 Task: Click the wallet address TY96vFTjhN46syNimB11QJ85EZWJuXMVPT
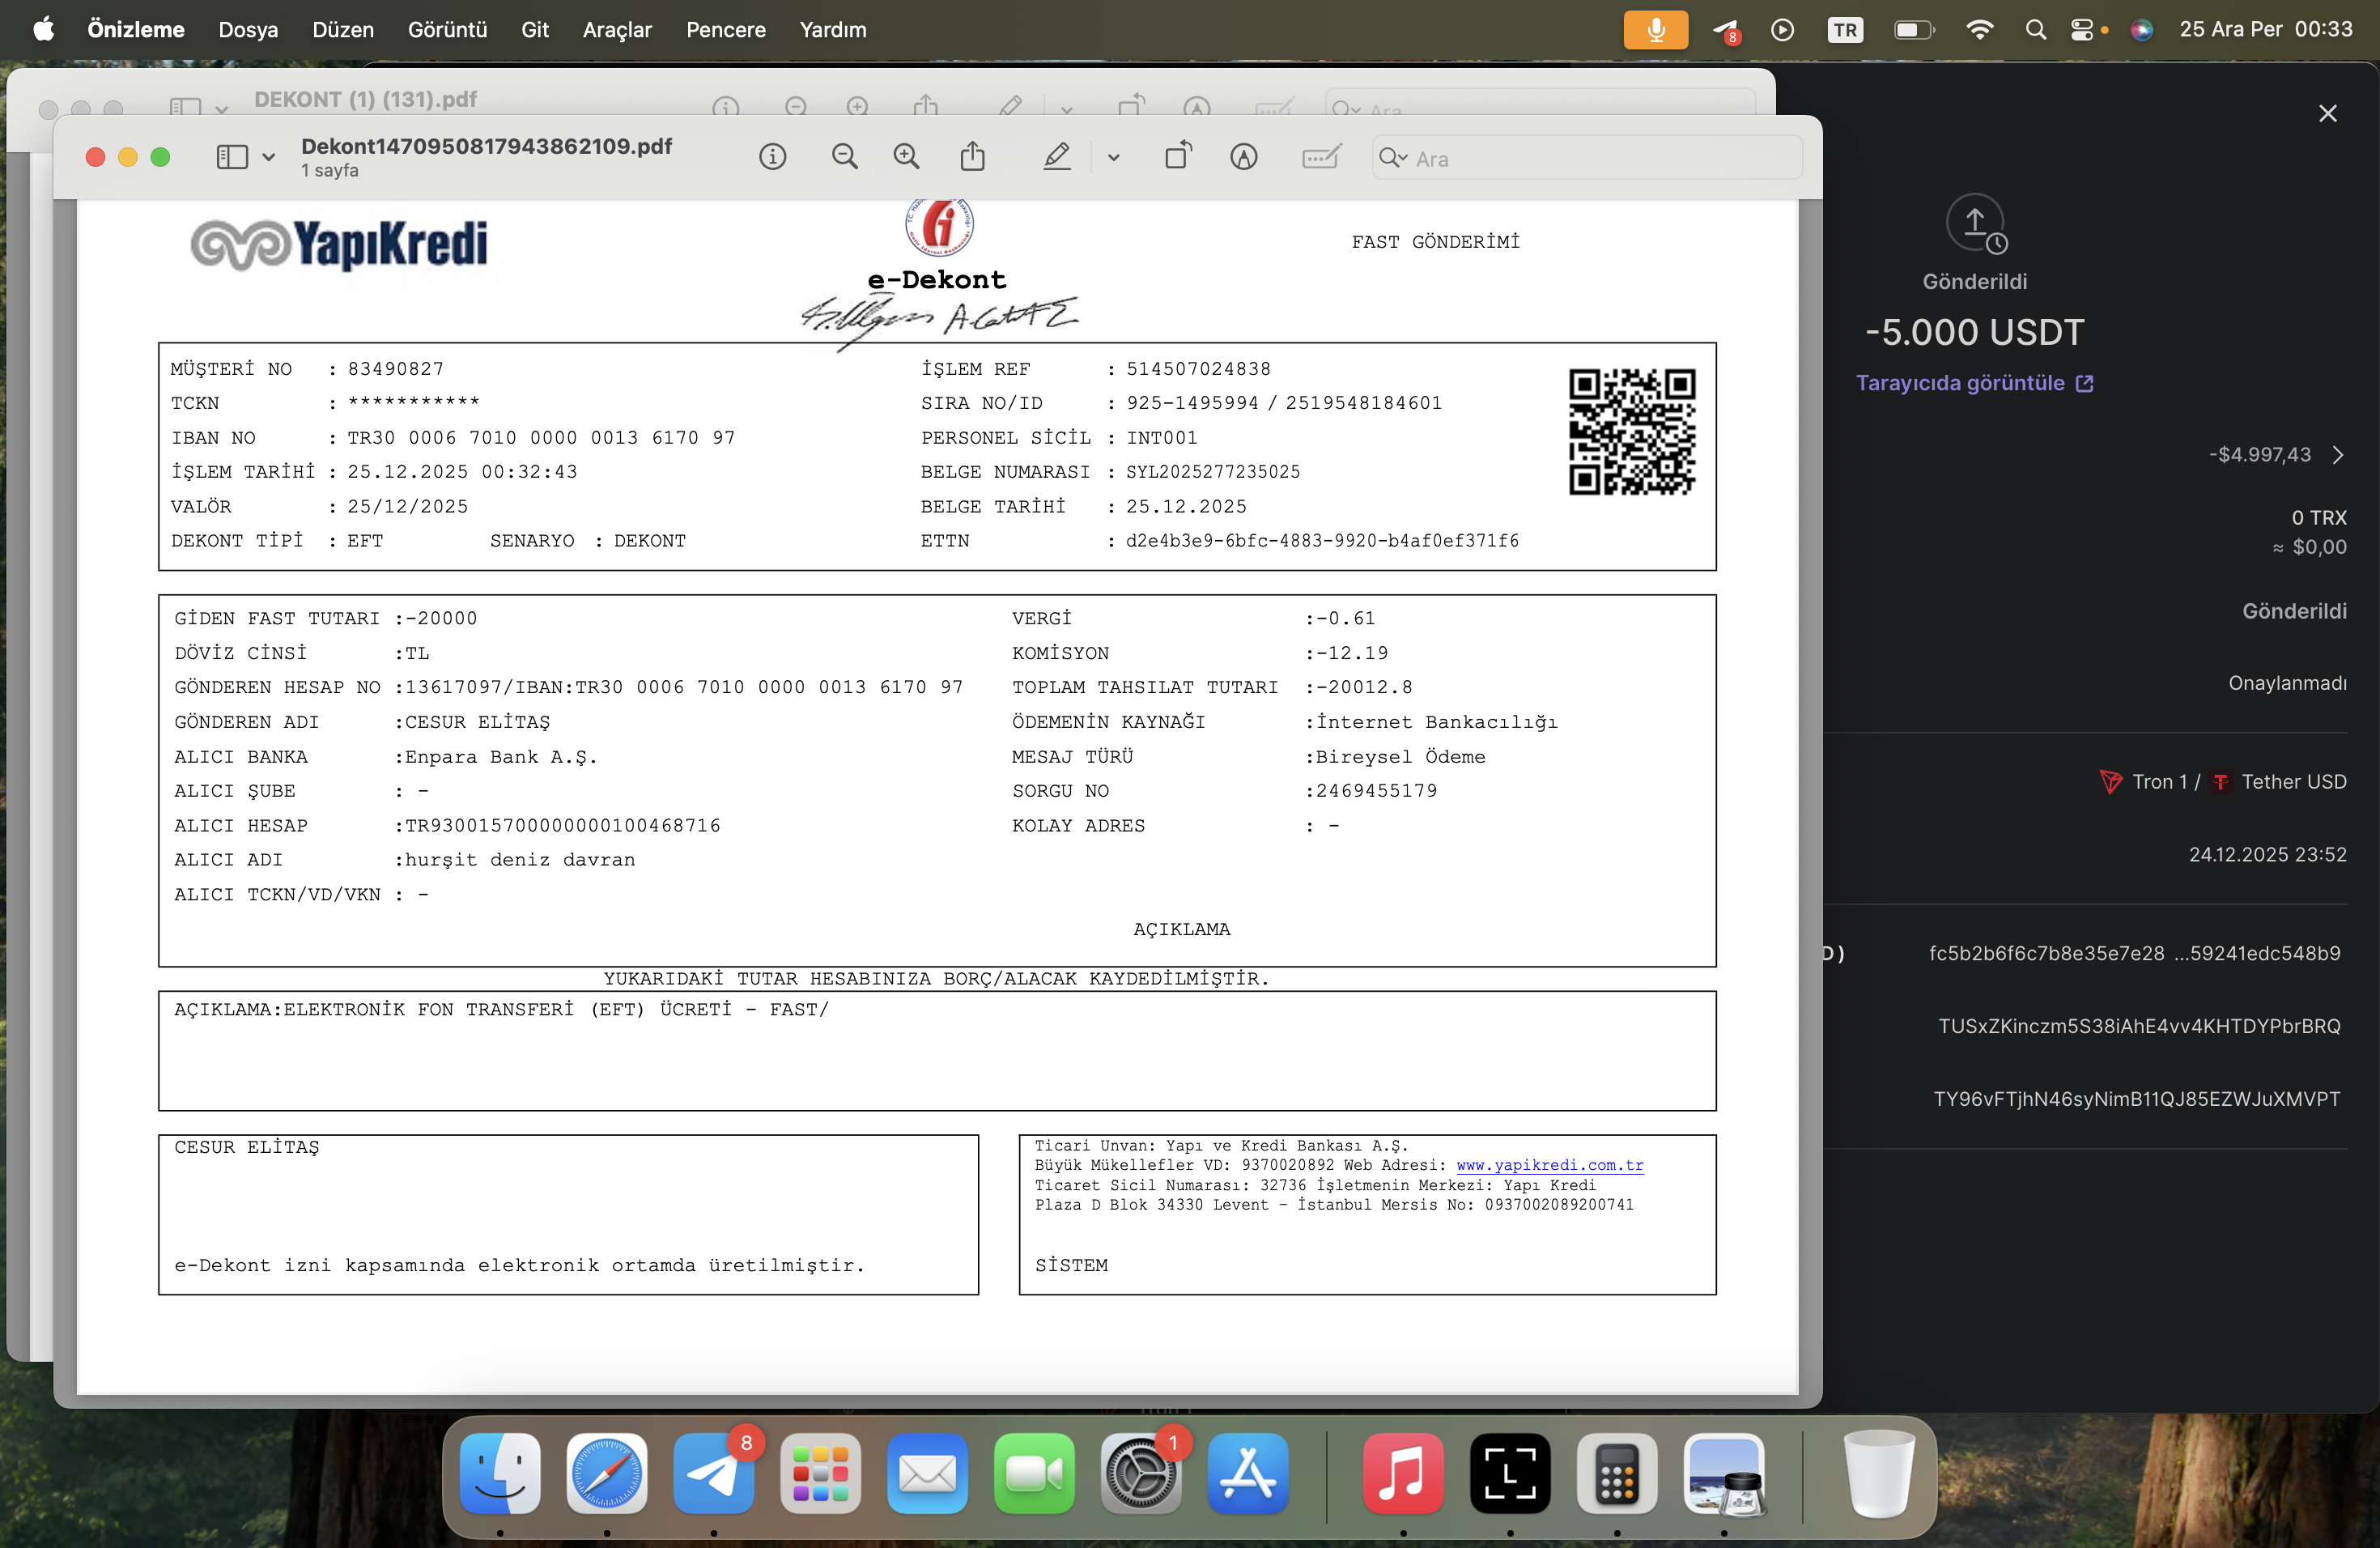coord(2137,1099)
